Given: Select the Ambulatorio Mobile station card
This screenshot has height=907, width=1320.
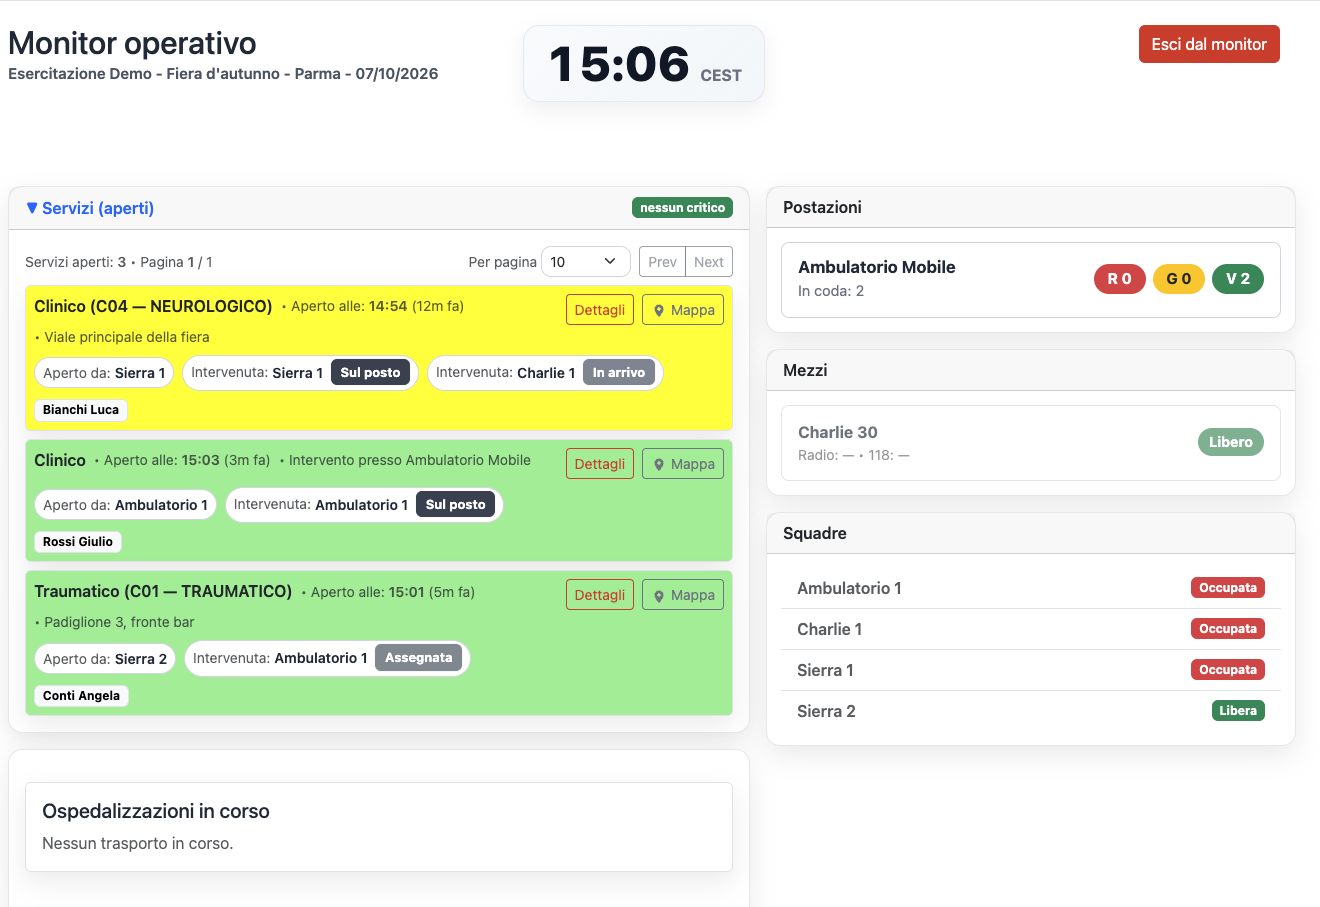Looking at the screenshot, I should click(x=1031, y=280).
